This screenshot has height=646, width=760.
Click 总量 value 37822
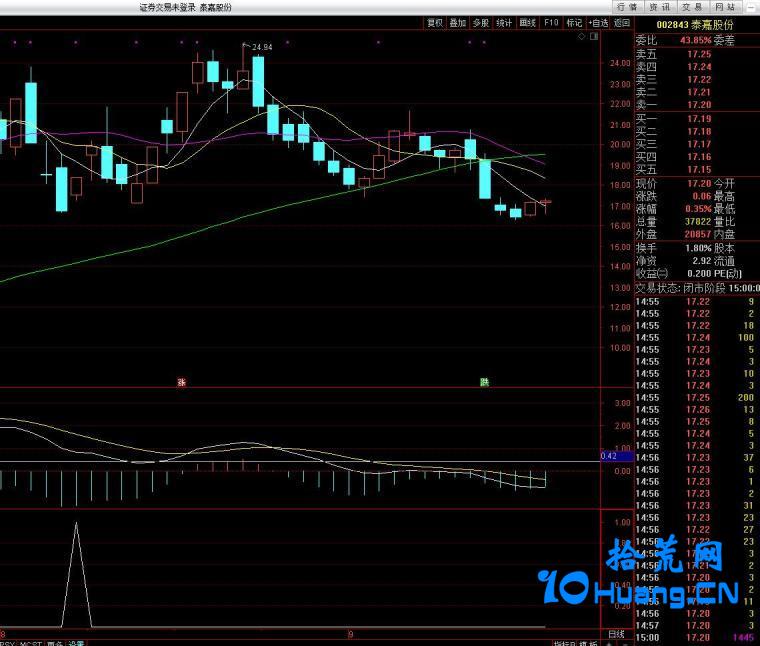[x=698, y=221]
